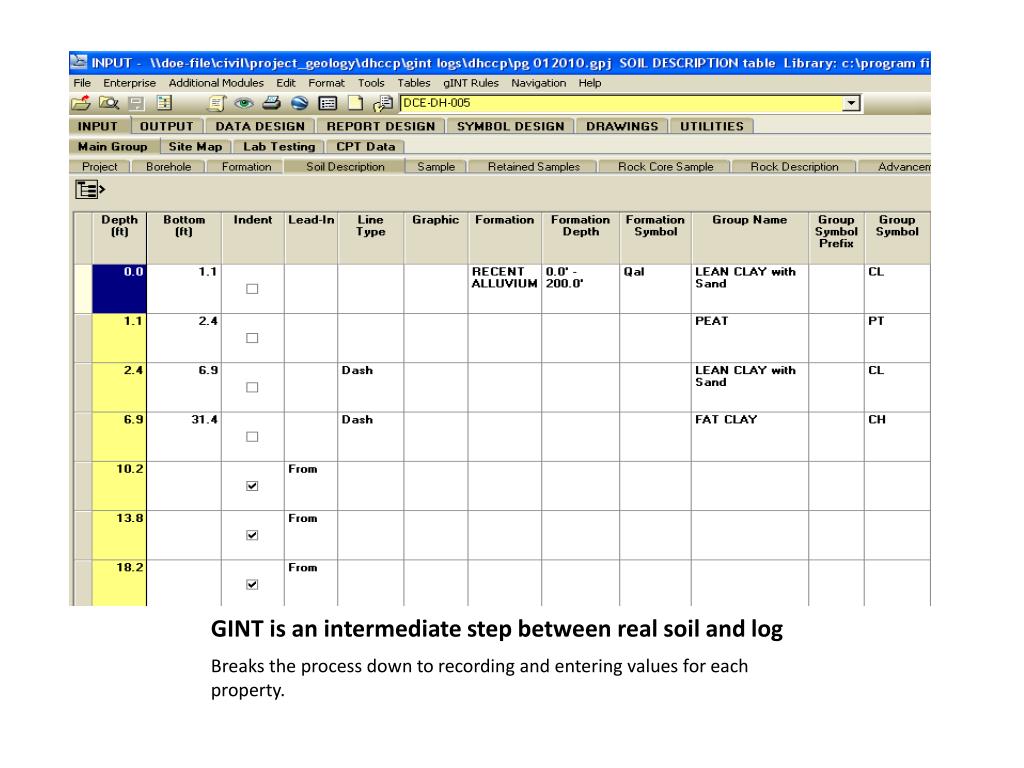Screen dimensions: 1024x768
Task: Click the Group Name column header
Action: coord(750,238)
